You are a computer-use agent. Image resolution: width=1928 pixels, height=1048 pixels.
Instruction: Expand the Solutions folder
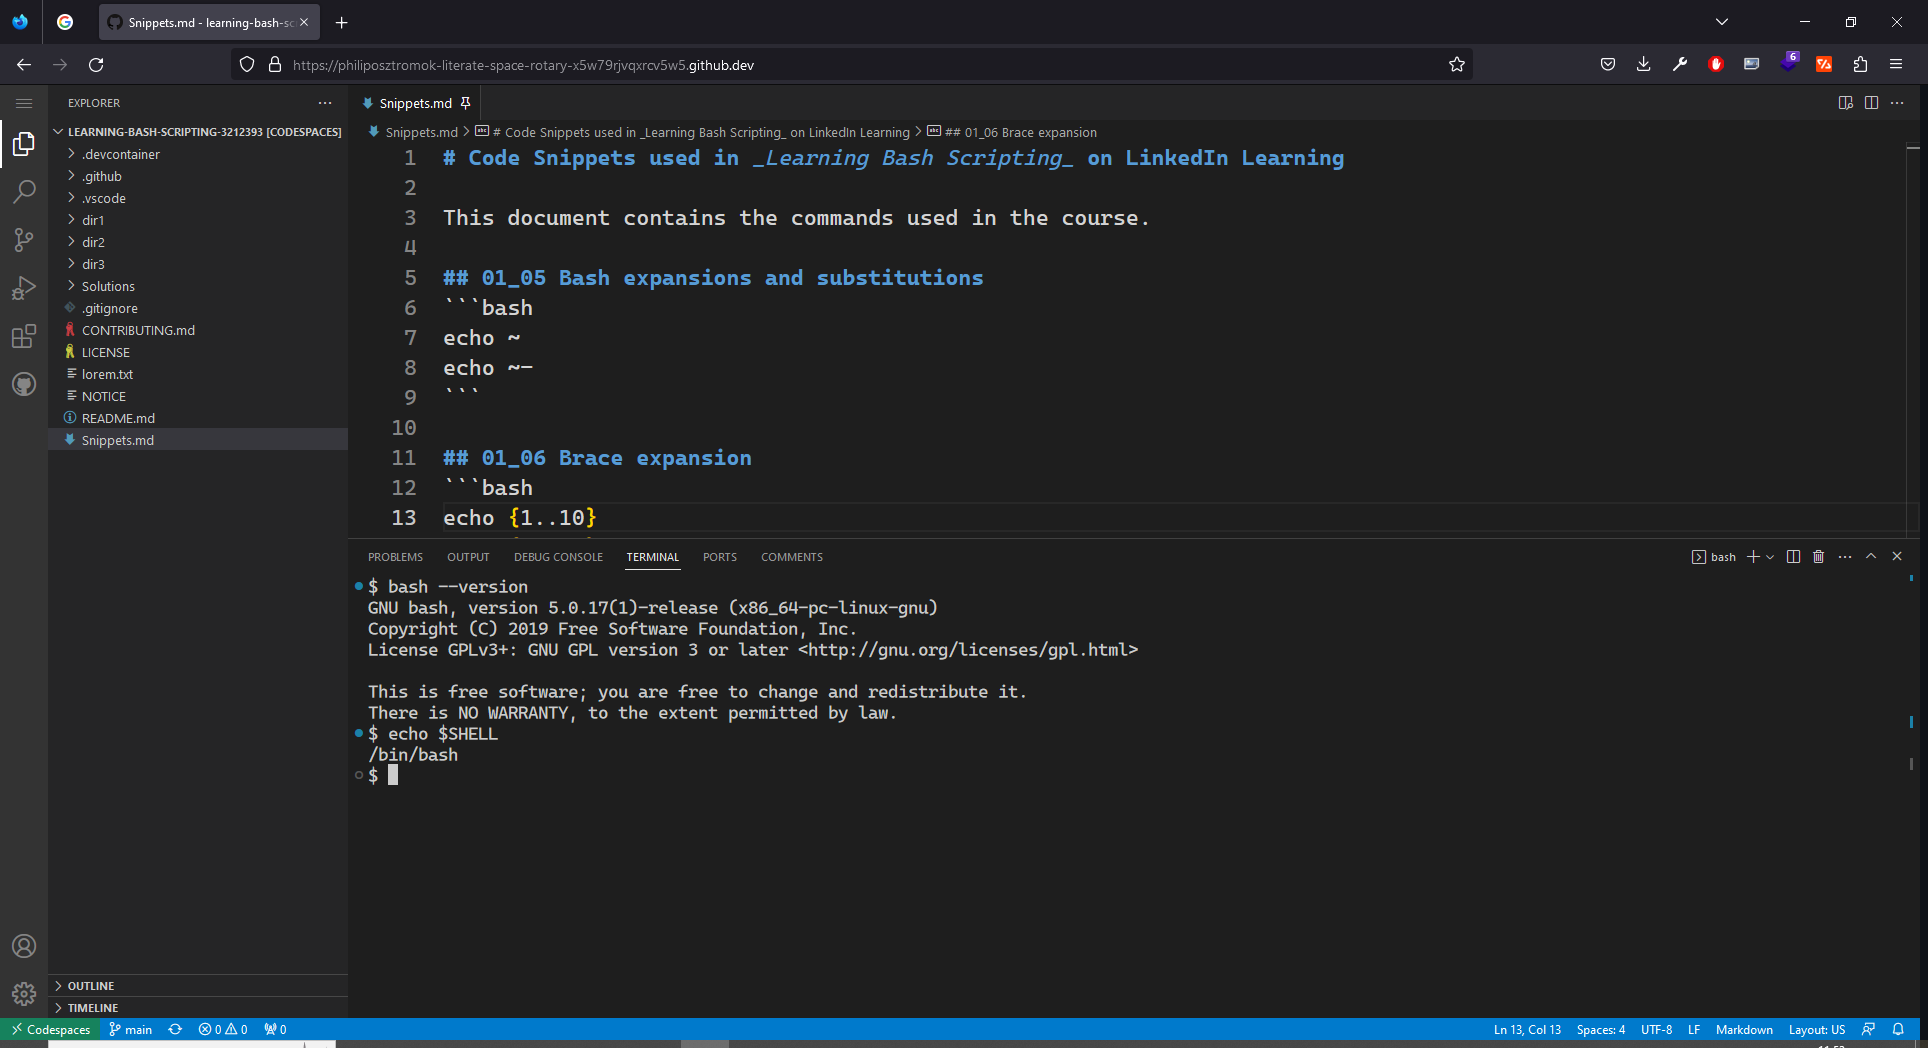tap(198, 286)
